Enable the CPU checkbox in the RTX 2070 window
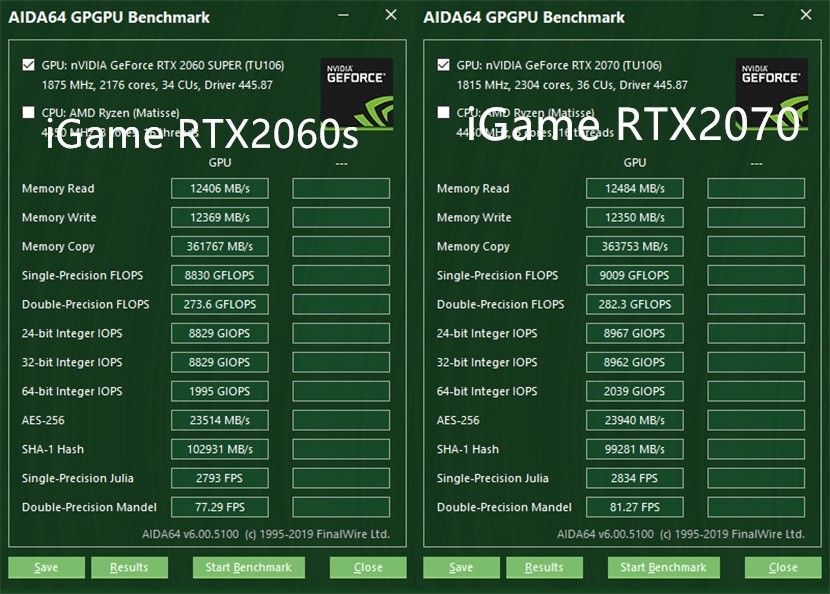This screenshot has width=830, height=594. pyautogui.click(x=442, y=112)
